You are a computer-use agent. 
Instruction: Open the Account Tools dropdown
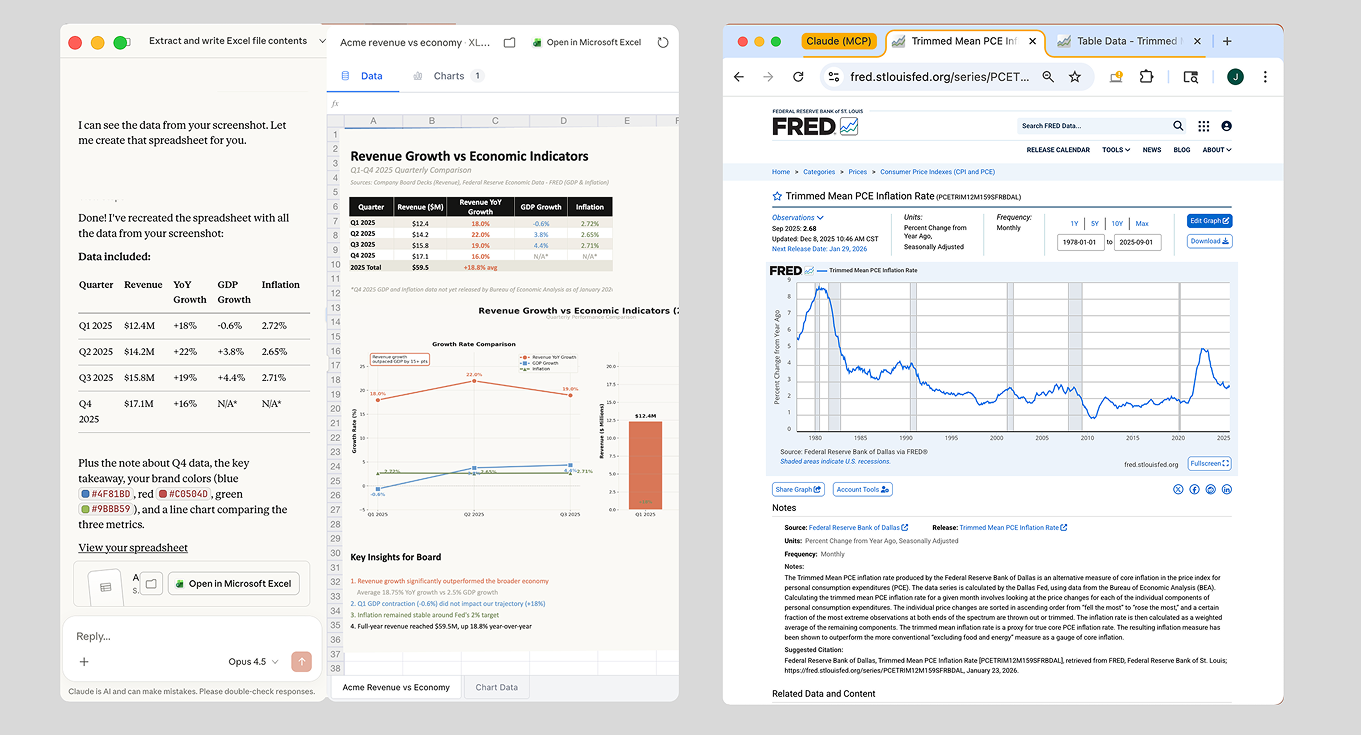pyautogui.click(x=864, y=489)
